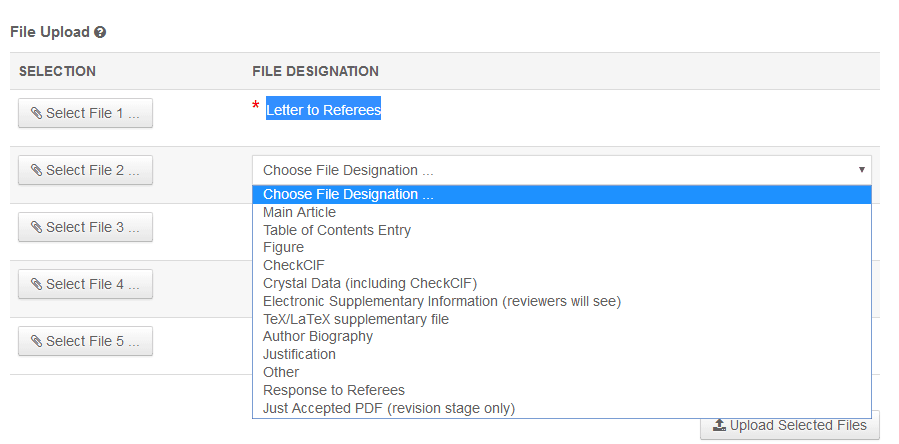Click the Select File 1 button
Screen dimensions: 899x444
pos(85,113)
